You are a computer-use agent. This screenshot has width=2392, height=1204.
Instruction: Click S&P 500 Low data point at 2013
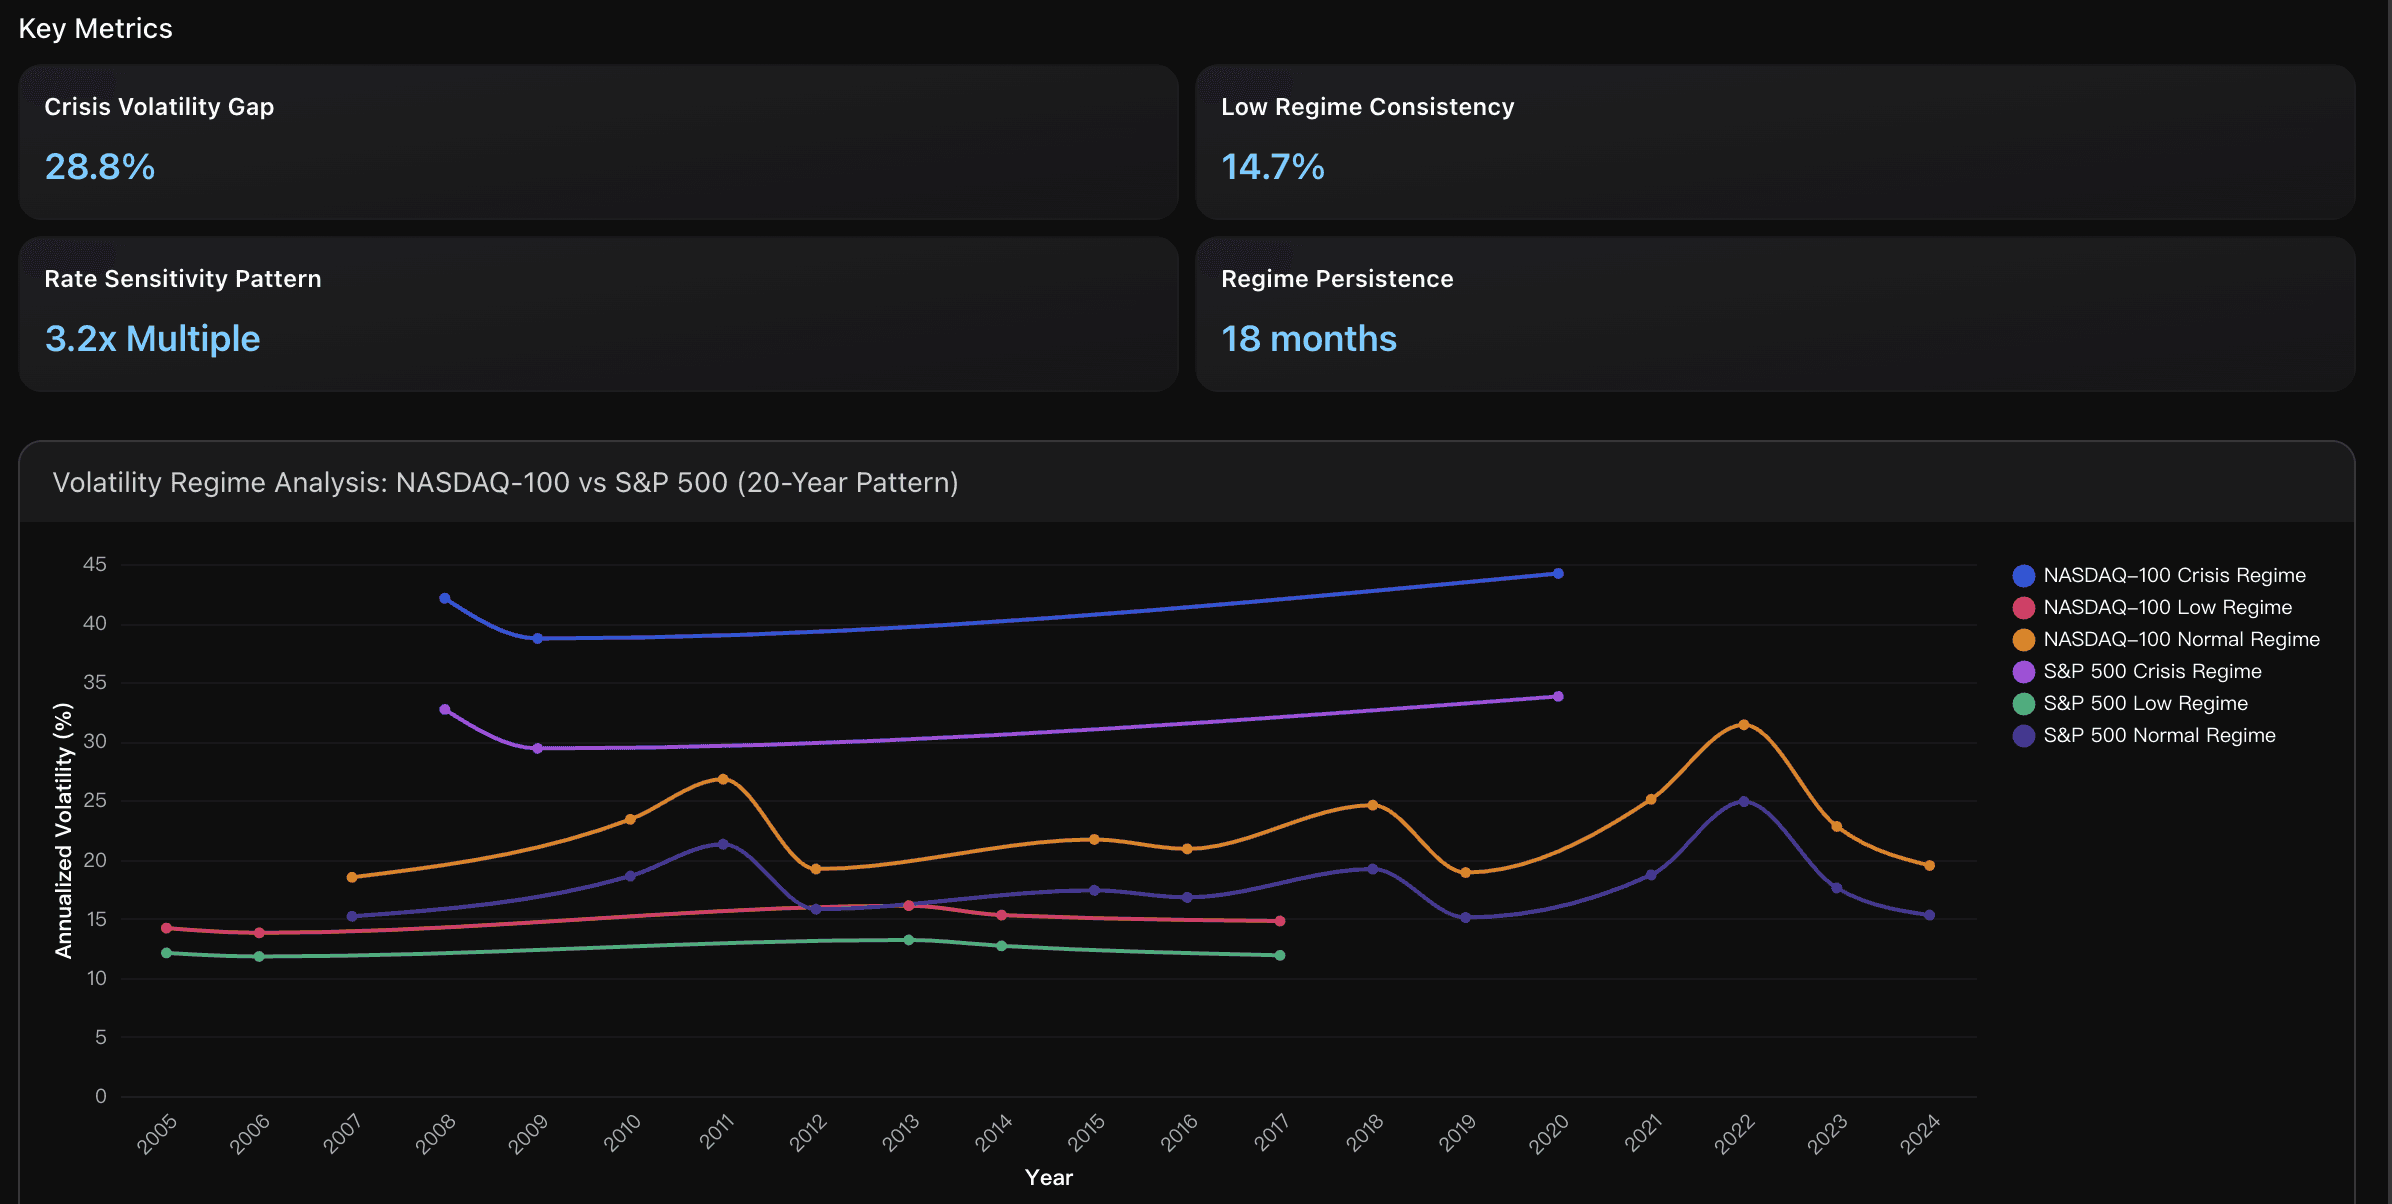(x=908, y=940)
